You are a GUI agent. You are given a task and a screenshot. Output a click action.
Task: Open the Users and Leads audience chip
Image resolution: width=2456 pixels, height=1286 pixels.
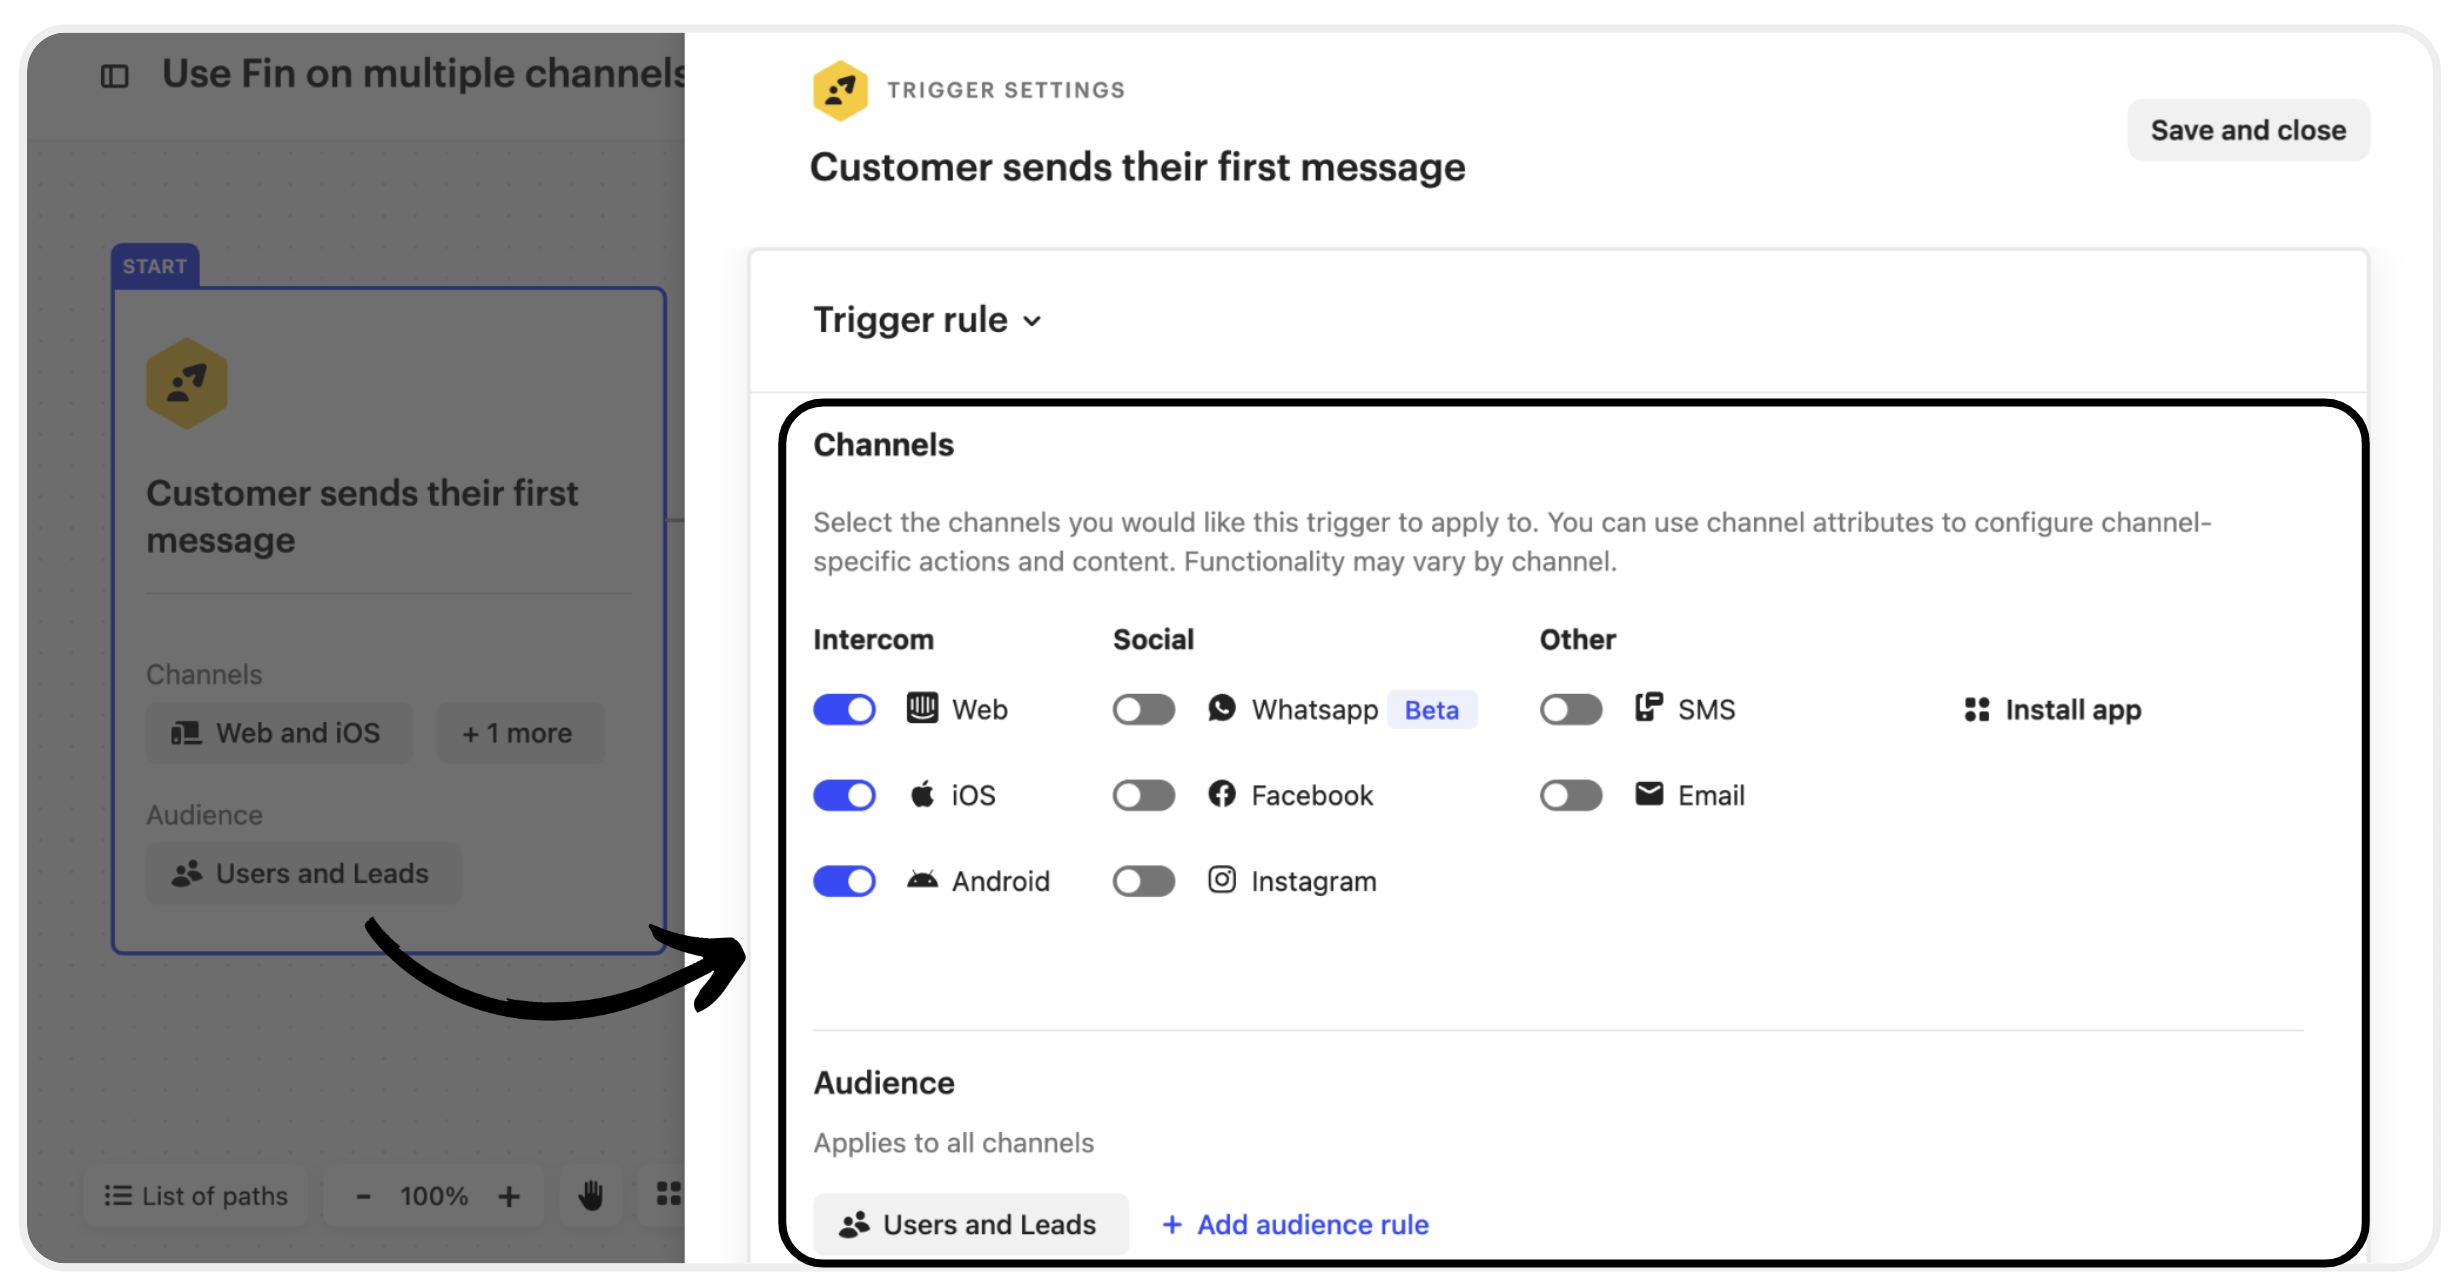[970, 1225]
